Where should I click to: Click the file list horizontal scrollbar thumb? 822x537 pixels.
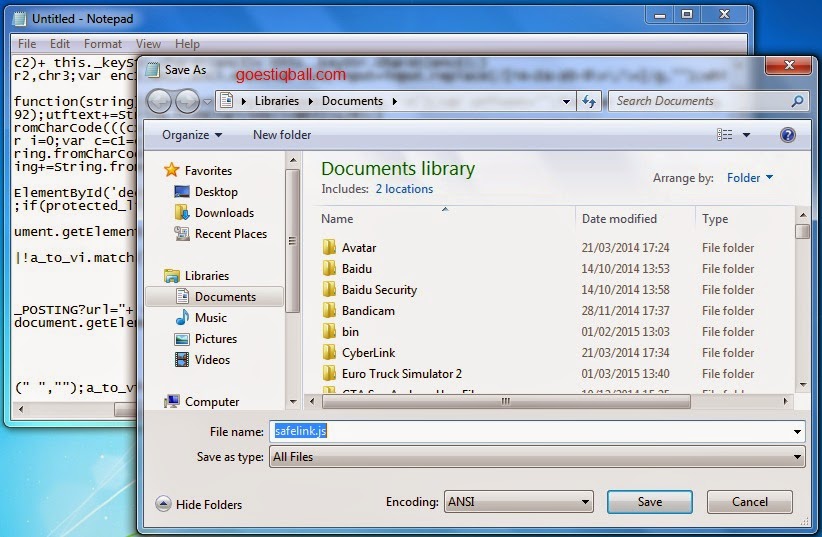[x=506, y=401]
